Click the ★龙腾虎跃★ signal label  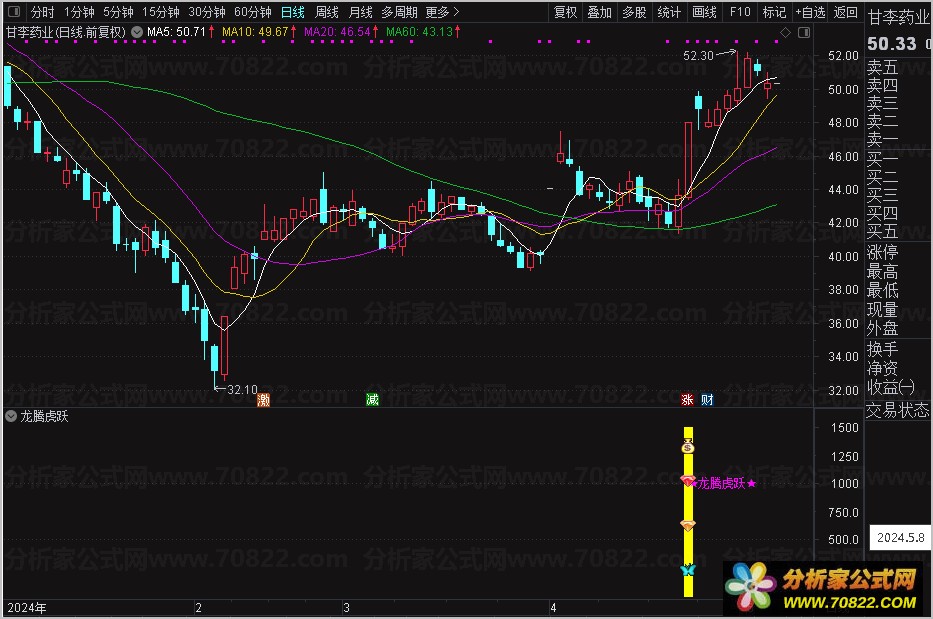[724, 483]
